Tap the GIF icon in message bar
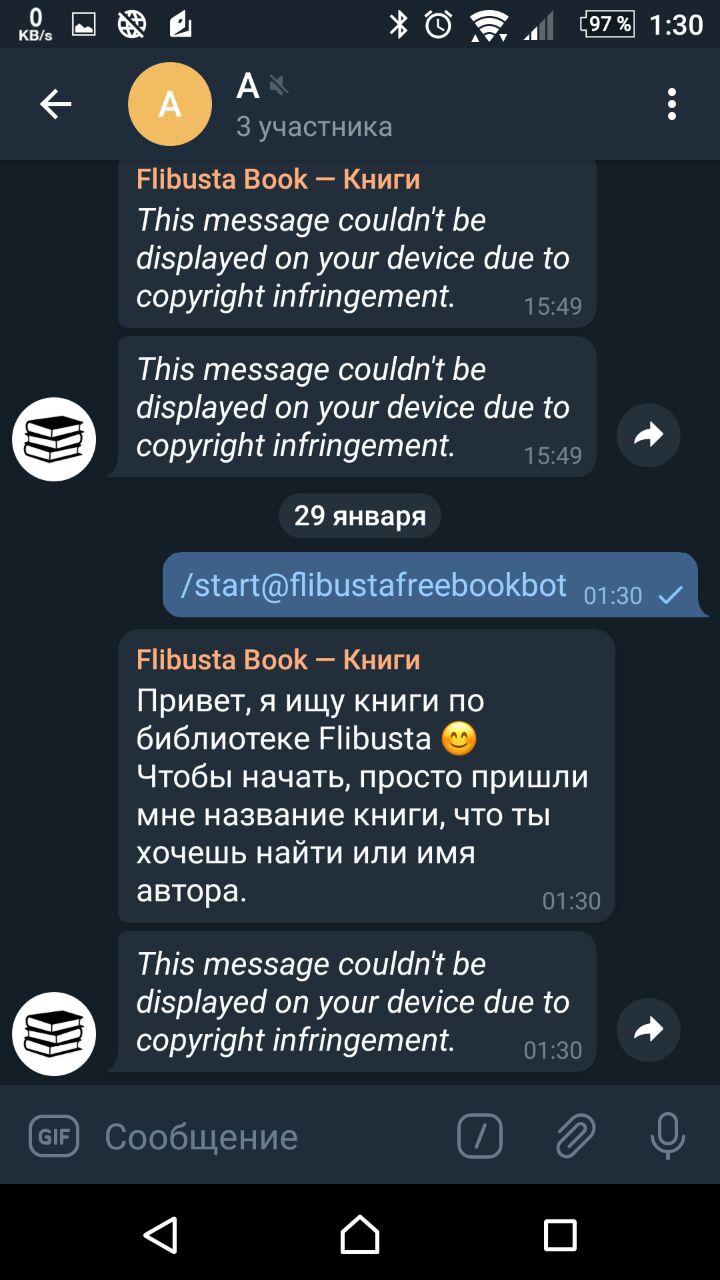This screenshot has width=720, height=1280. 54,1136
